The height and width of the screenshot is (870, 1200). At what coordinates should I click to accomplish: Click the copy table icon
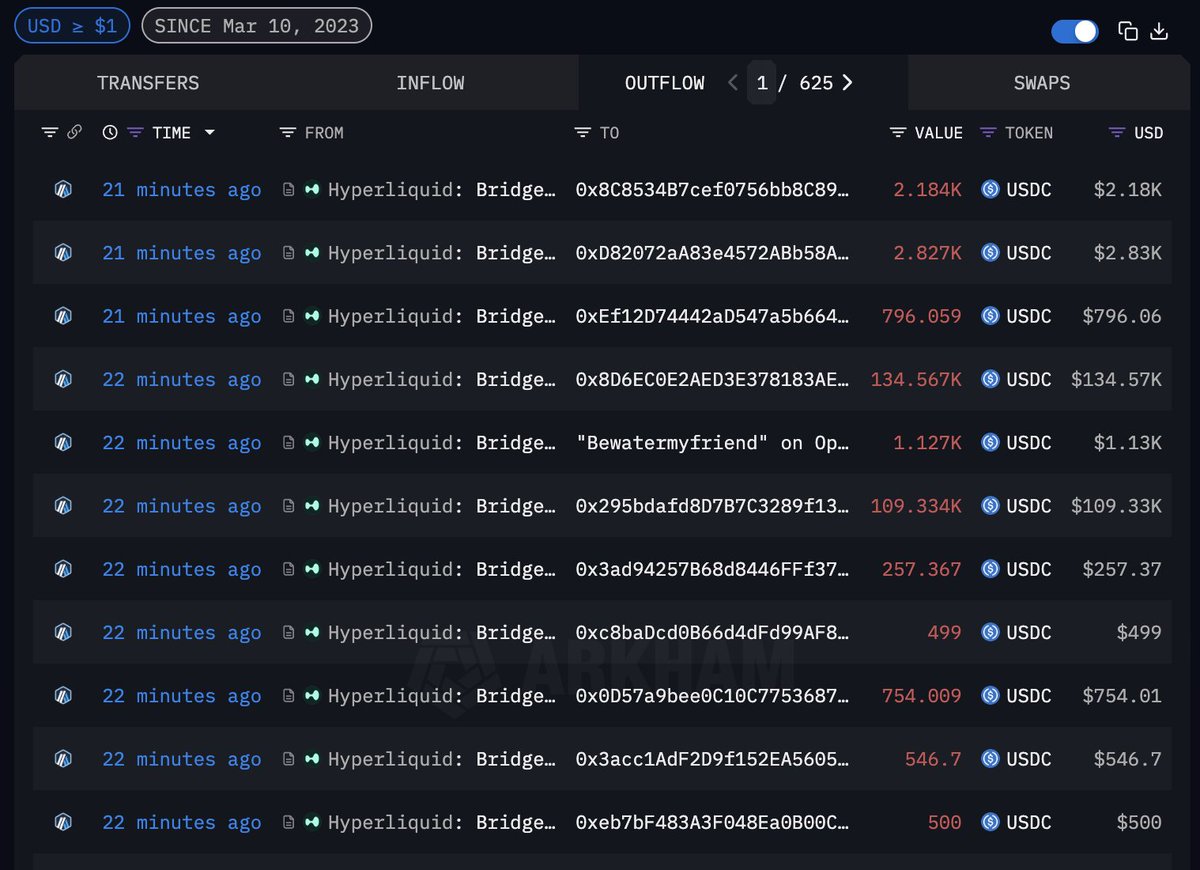[1128, 31]
